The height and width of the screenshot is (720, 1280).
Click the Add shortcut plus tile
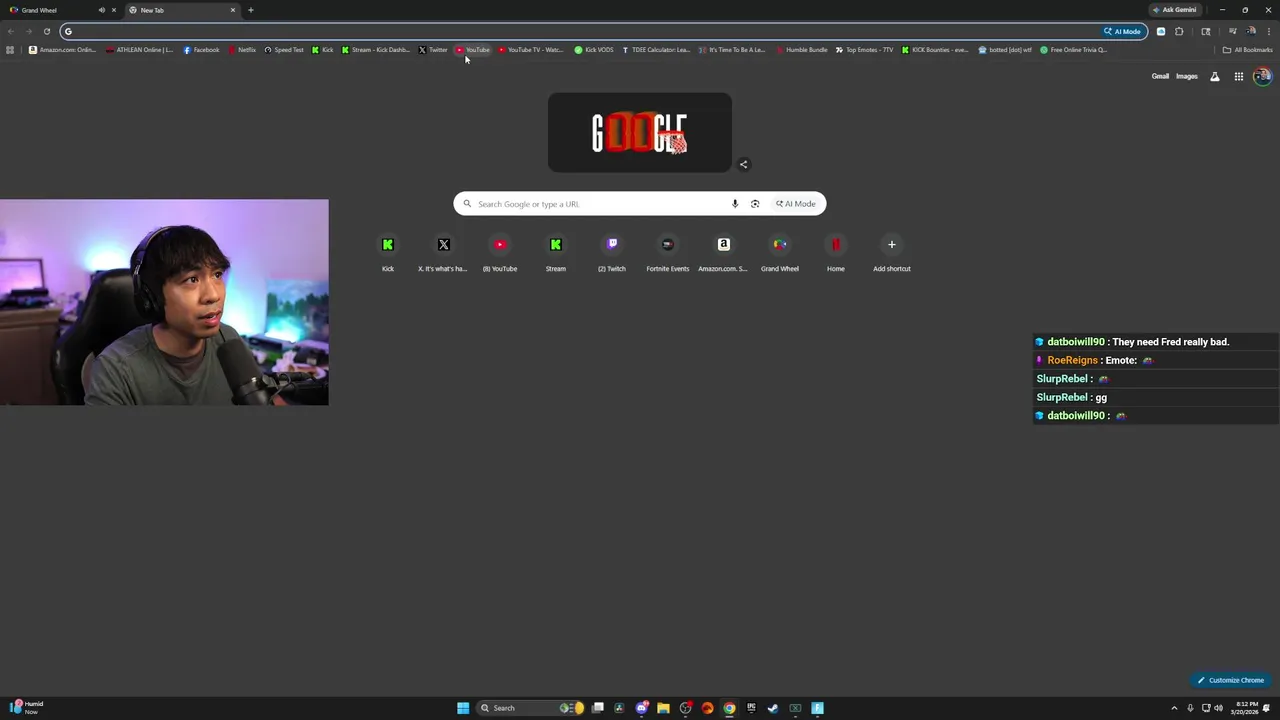pyautogui.click(x=892, y=252)
